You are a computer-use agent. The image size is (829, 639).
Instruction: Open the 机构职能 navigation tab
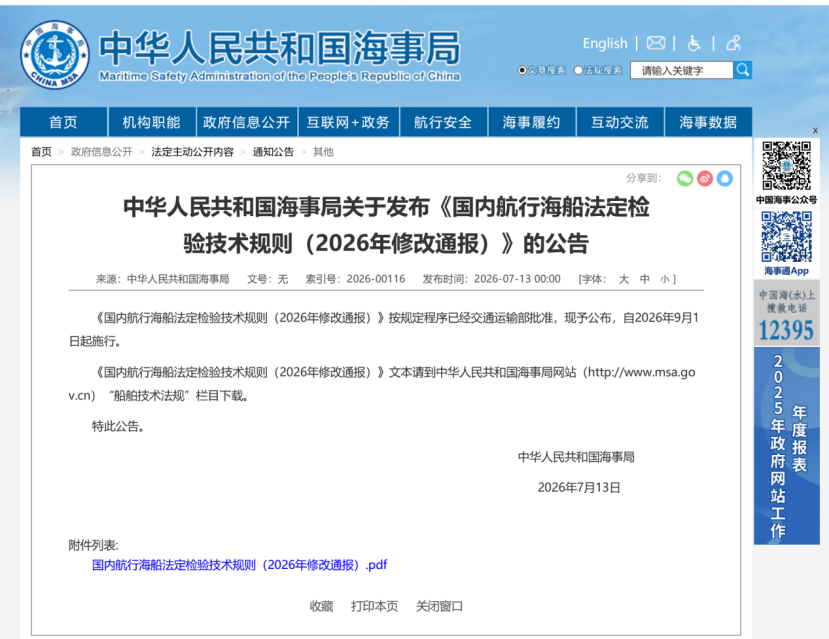pos(152,122)
